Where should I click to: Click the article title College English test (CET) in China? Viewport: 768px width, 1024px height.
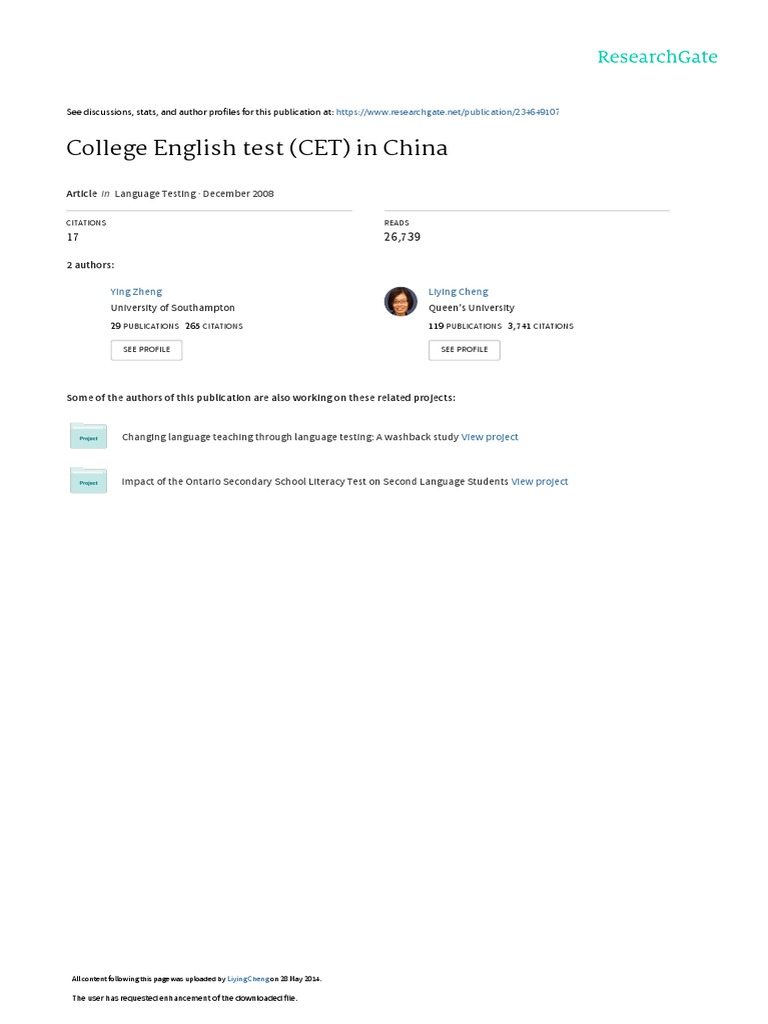pos(257,148)
